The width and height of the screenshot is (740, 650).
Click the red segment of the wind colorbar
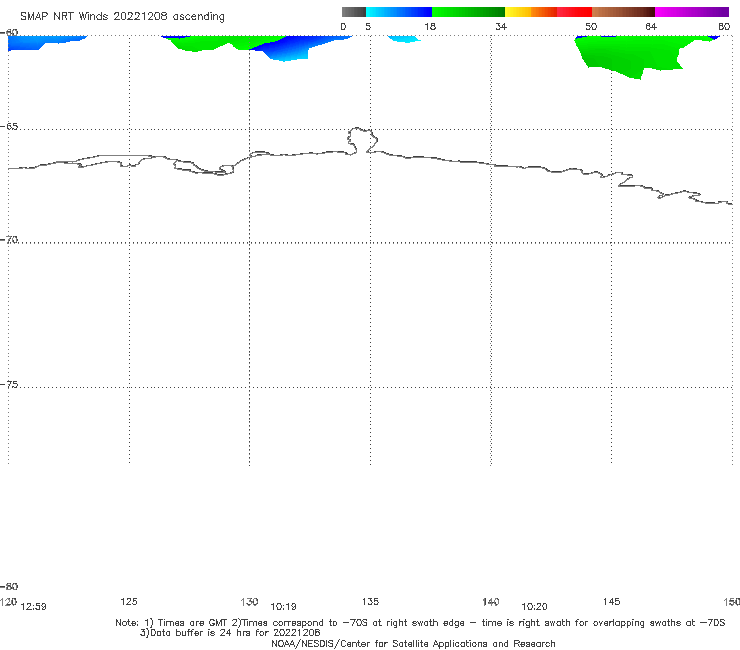(574, 12)
